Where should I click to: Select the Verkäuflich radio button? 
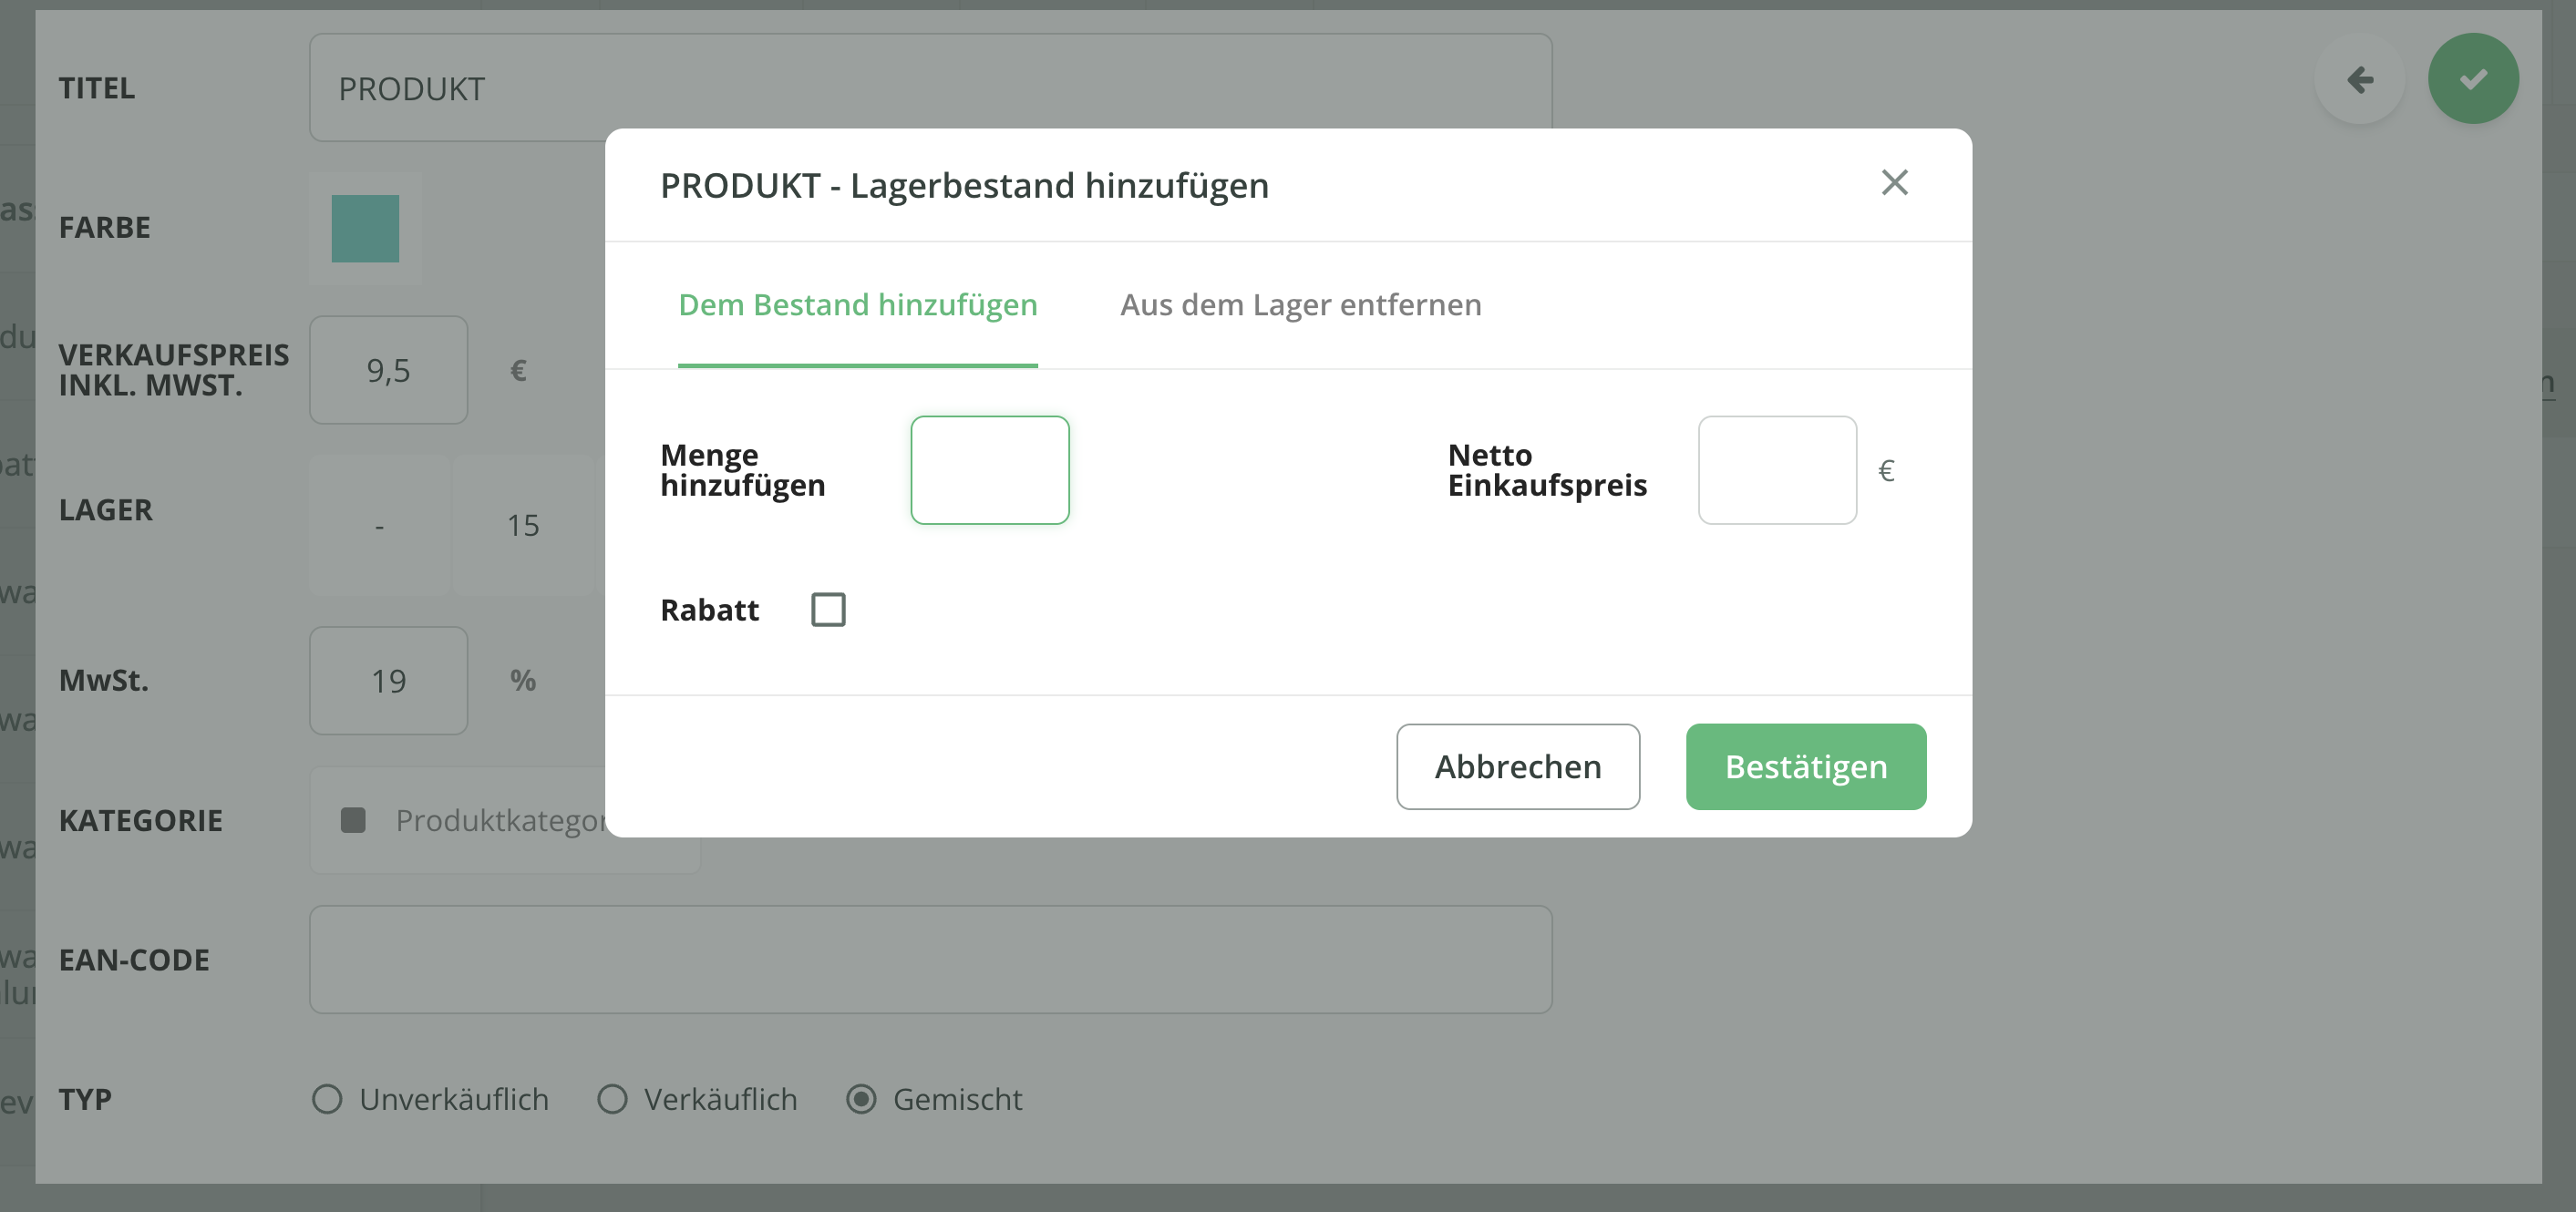[x=612, y=1099]
